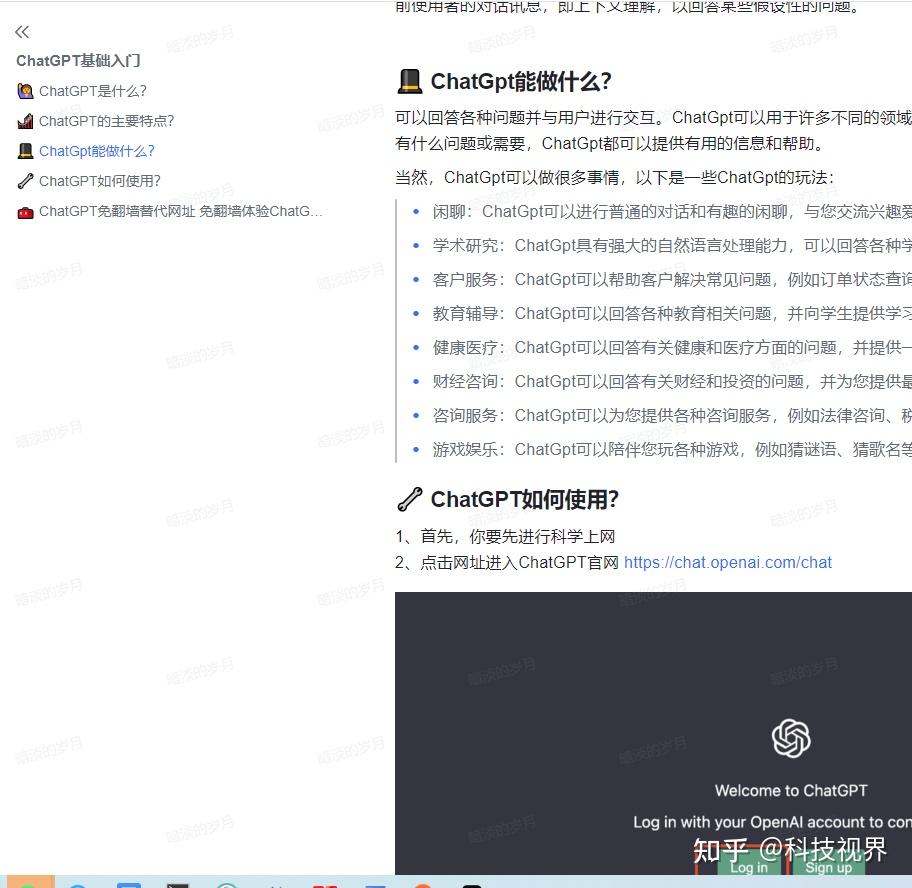Click the "ChatGPT基础入门" section heading
Screen dimensions: 912x888
pos(78,60)
